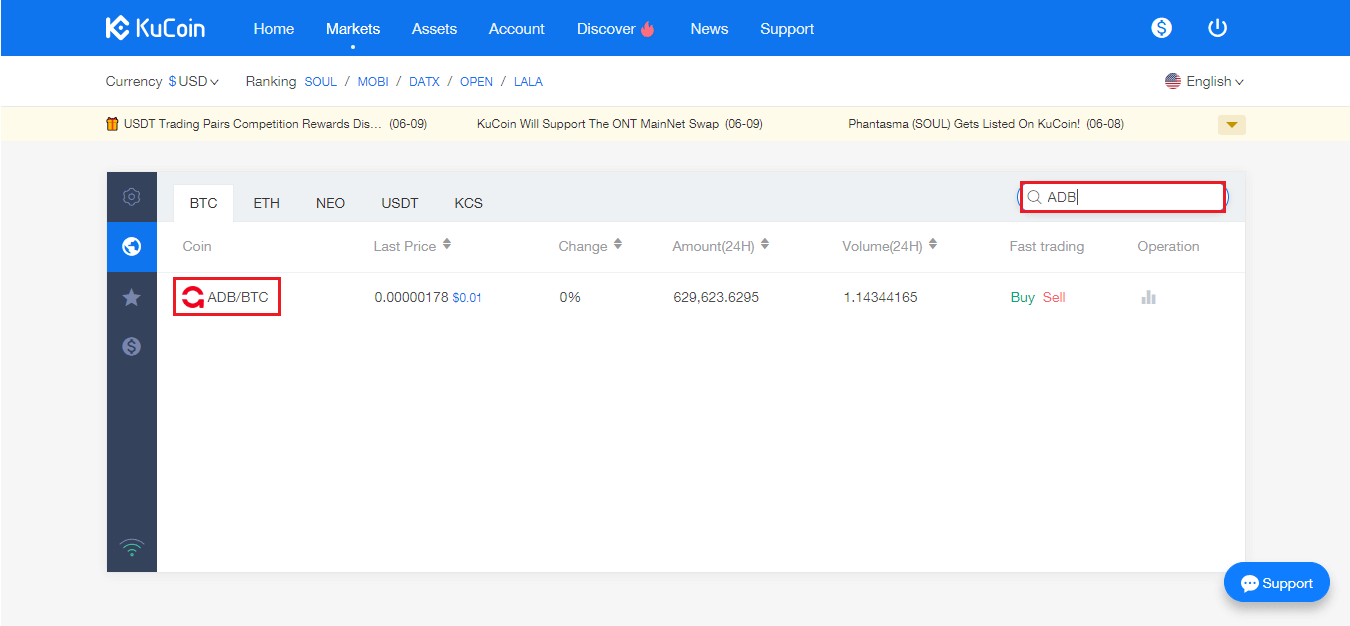Click the $0.01 price value
The width and height of the screenshot is (1350, 626).
[467, 298]
